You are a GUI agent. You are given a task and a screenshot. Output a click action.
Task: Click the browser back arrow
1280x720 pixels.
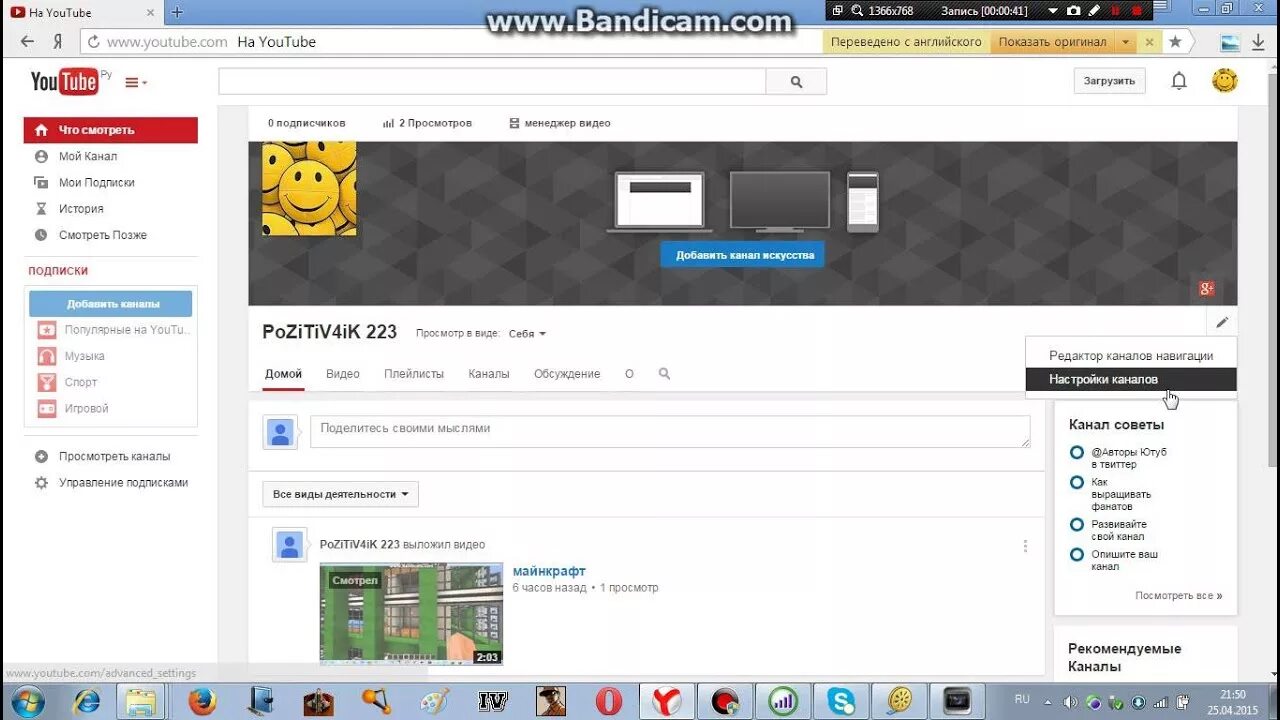click(27, 42)
